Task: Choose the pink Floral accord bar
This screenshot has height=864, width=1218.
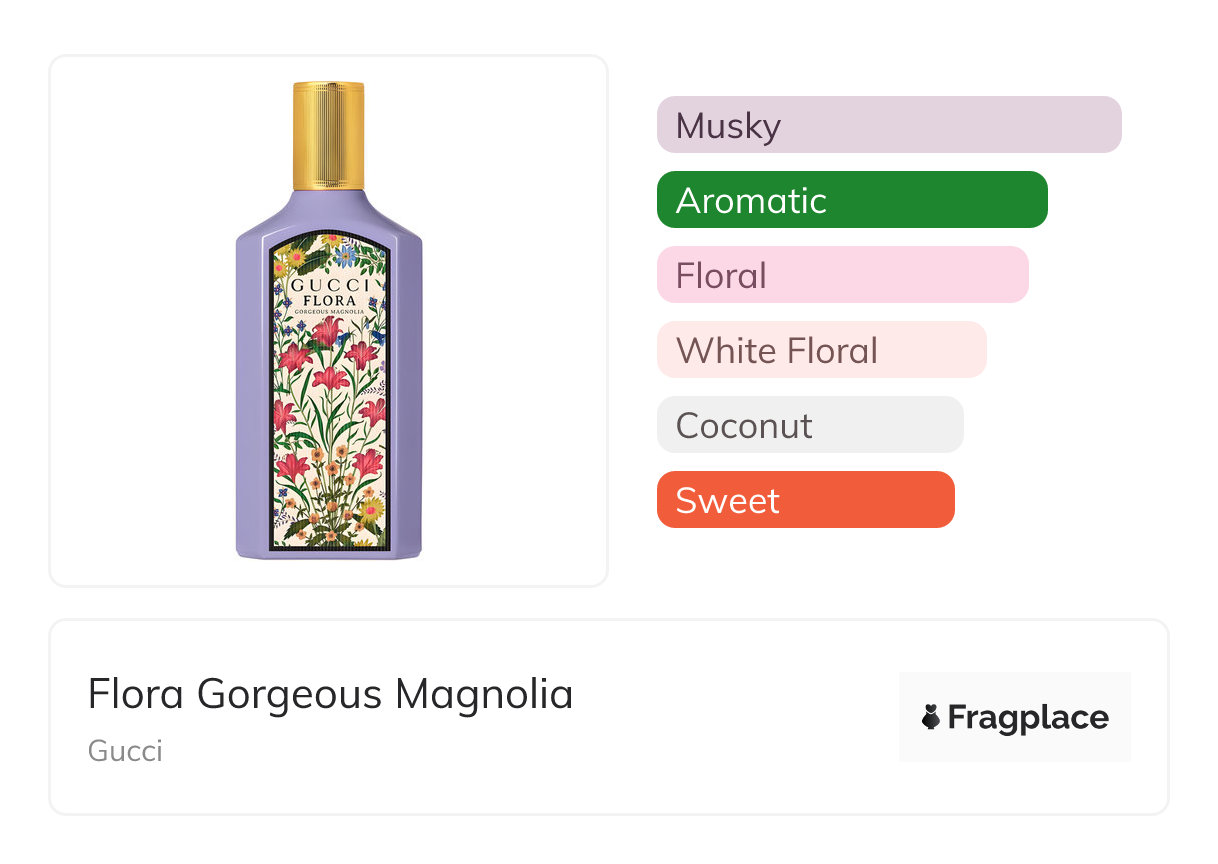Action: pos(842,275)
